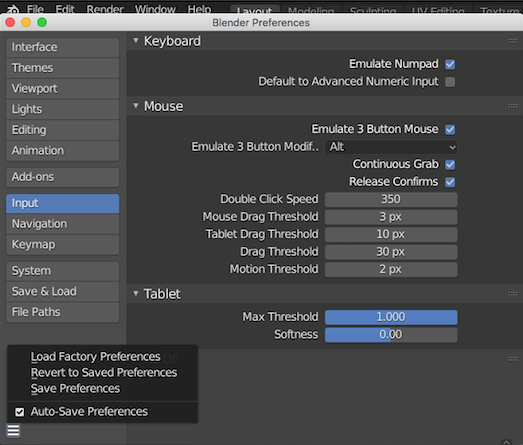Viewport: 523px width, 445px height.
Task: Click the Keyboard panel drag grip icon
Action: [513, 41]
